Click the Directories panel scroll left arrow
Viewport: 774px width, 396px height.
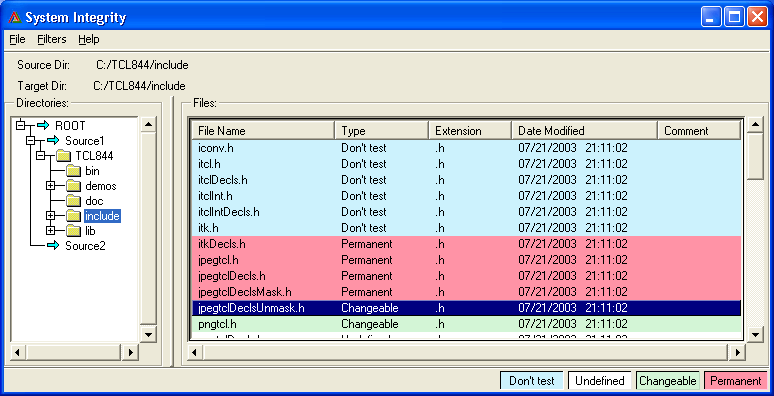pos(18,352)
